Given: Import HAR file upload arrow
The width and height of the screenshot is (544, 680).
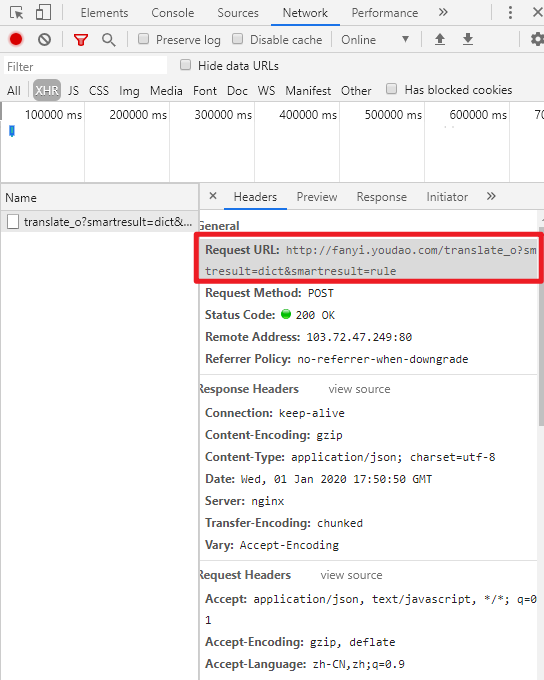Looking at the screenshot, I should (x=440, y=39).
